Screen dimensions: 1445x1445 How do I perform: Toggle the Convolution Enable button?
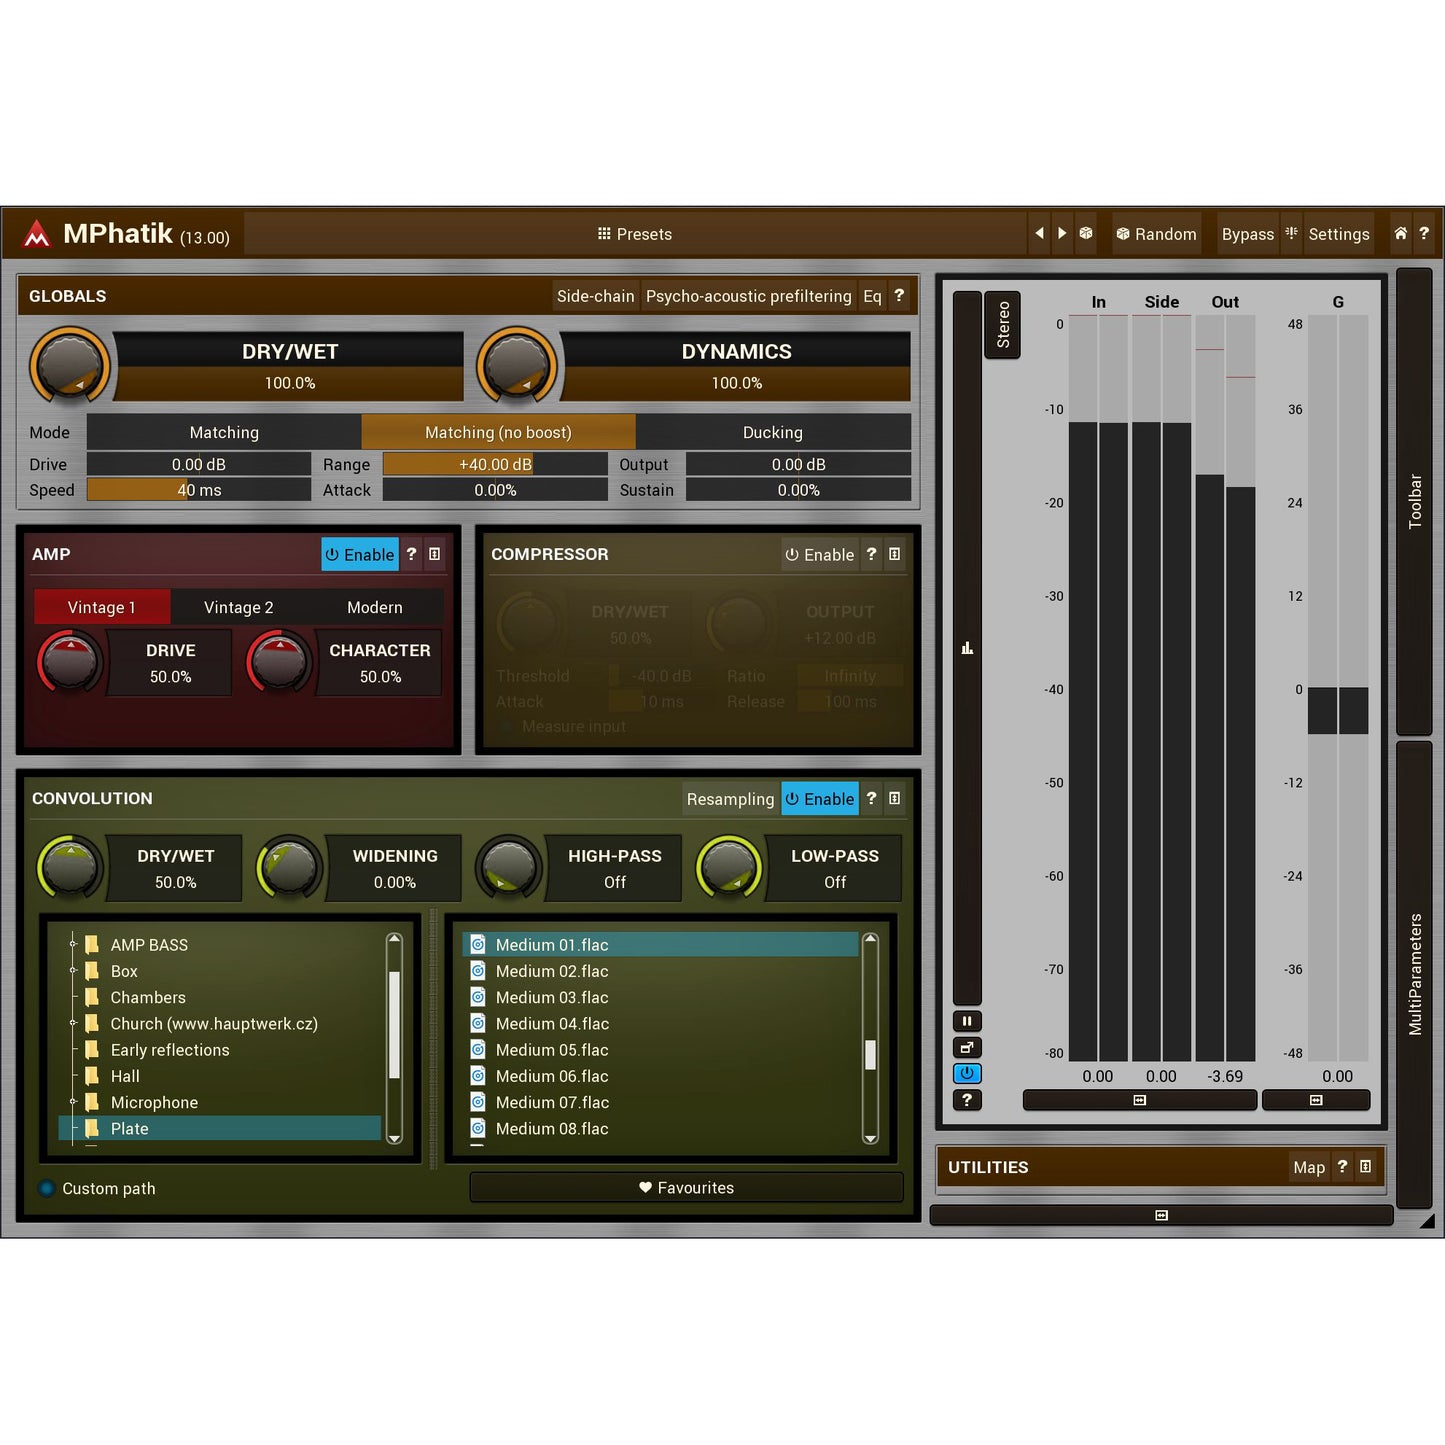point(819,799)
